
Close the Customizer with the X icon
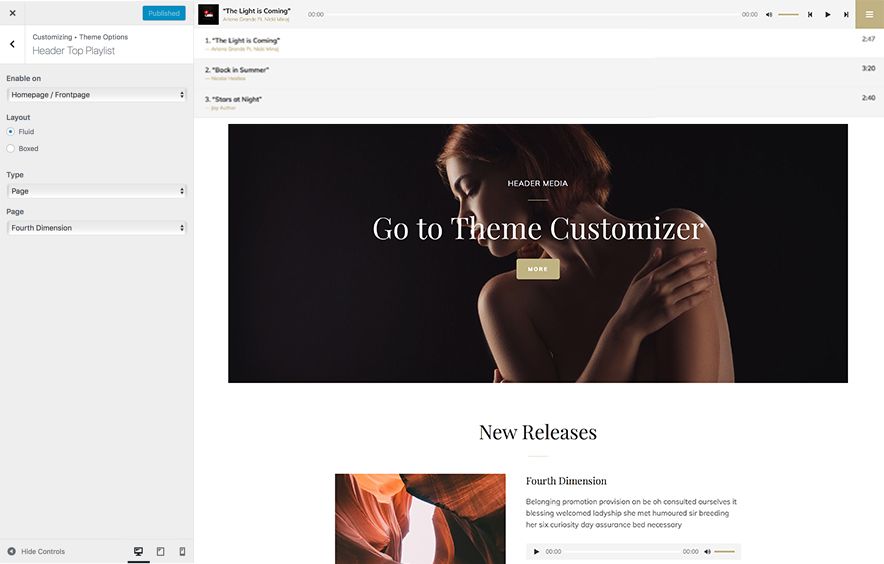pos(12,13)
